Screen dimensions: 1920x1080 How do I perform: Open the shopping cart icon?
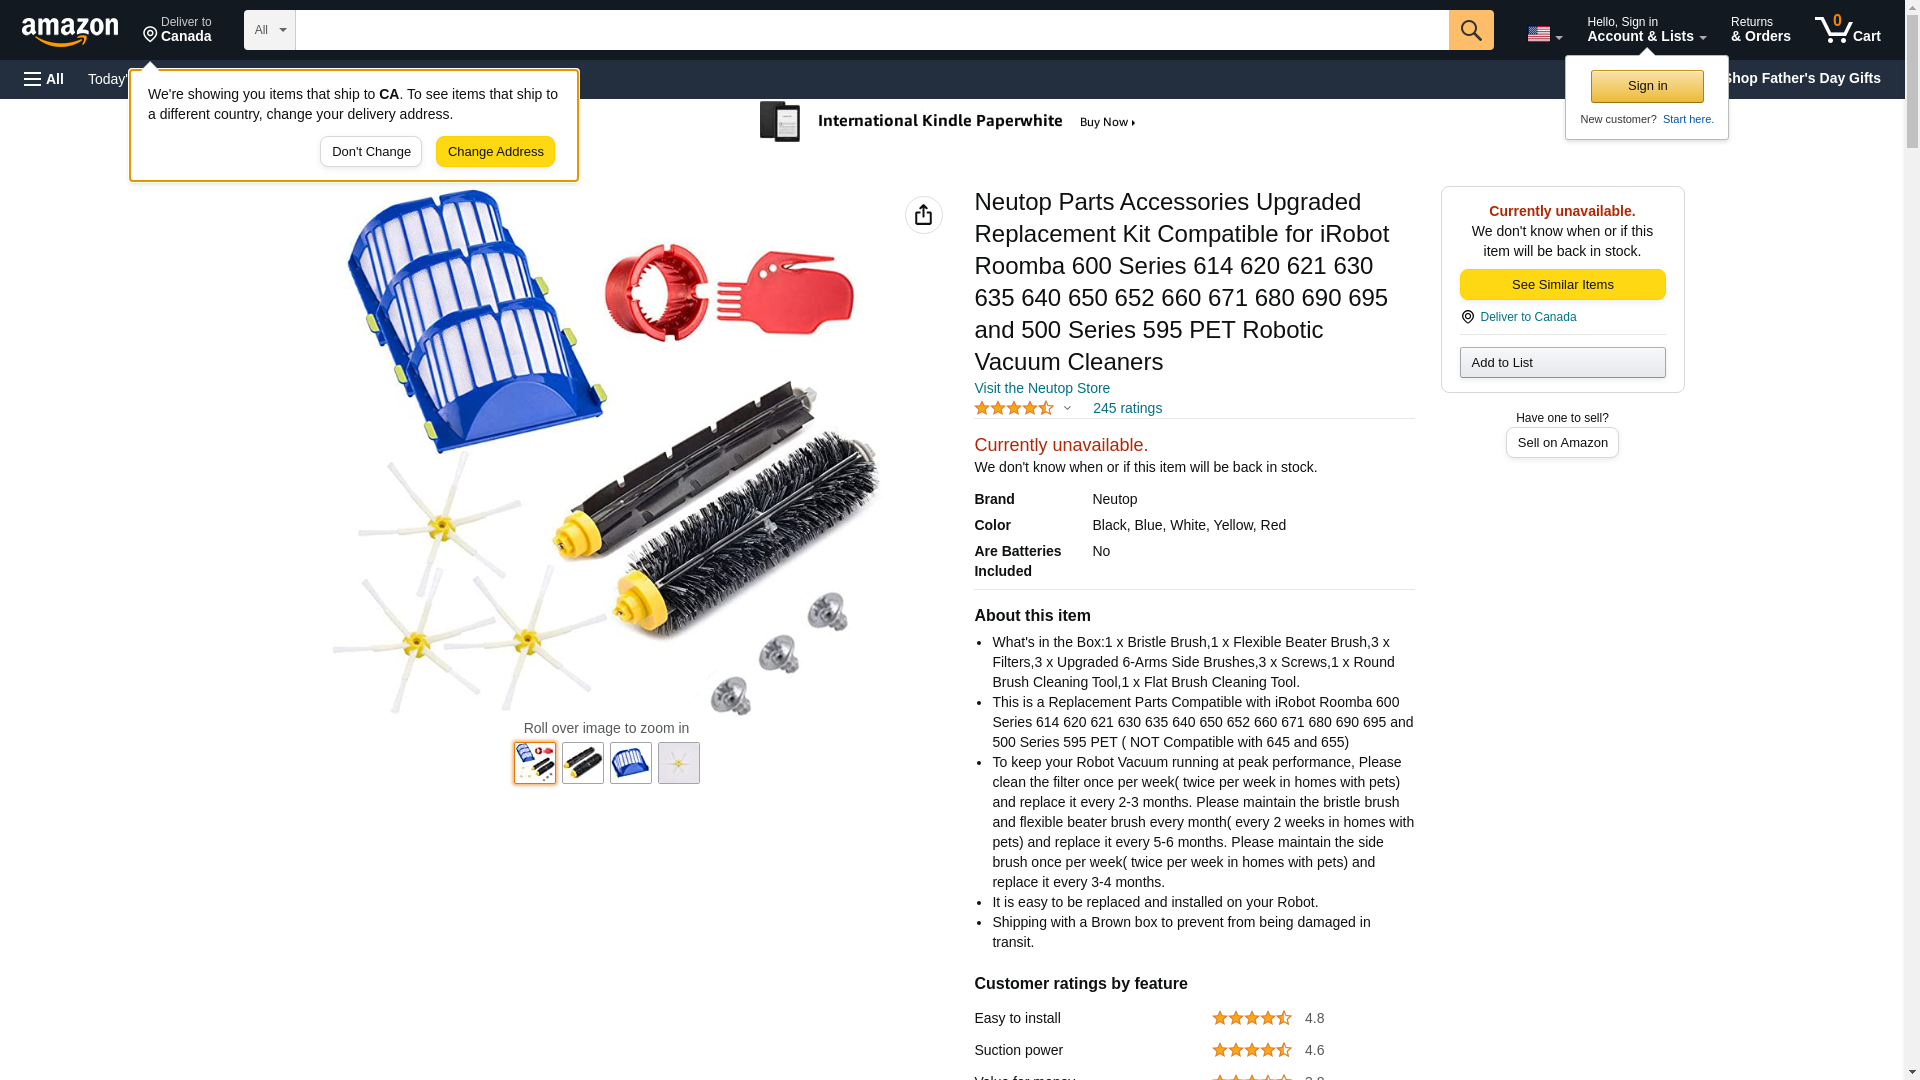tap(1848, 30)
